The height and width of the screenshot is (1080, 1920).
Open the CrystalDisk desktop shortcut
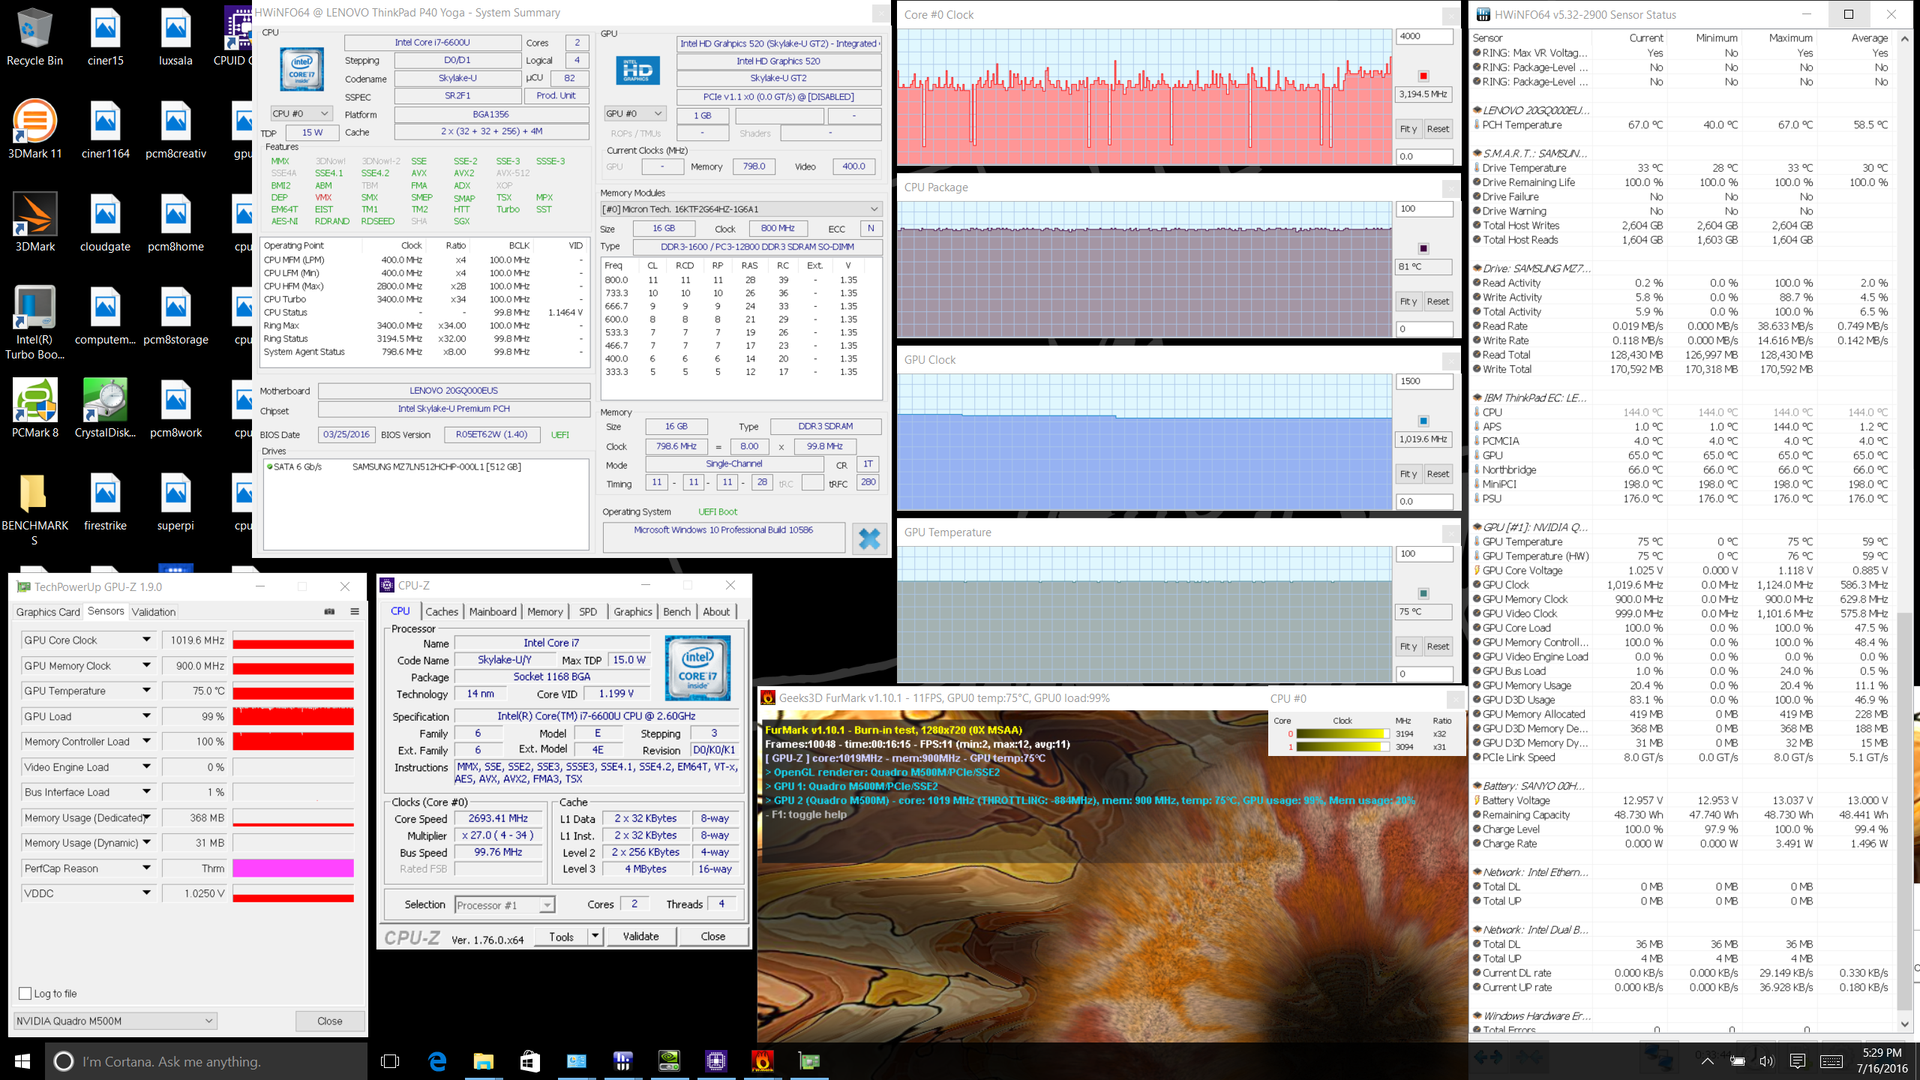105,409
